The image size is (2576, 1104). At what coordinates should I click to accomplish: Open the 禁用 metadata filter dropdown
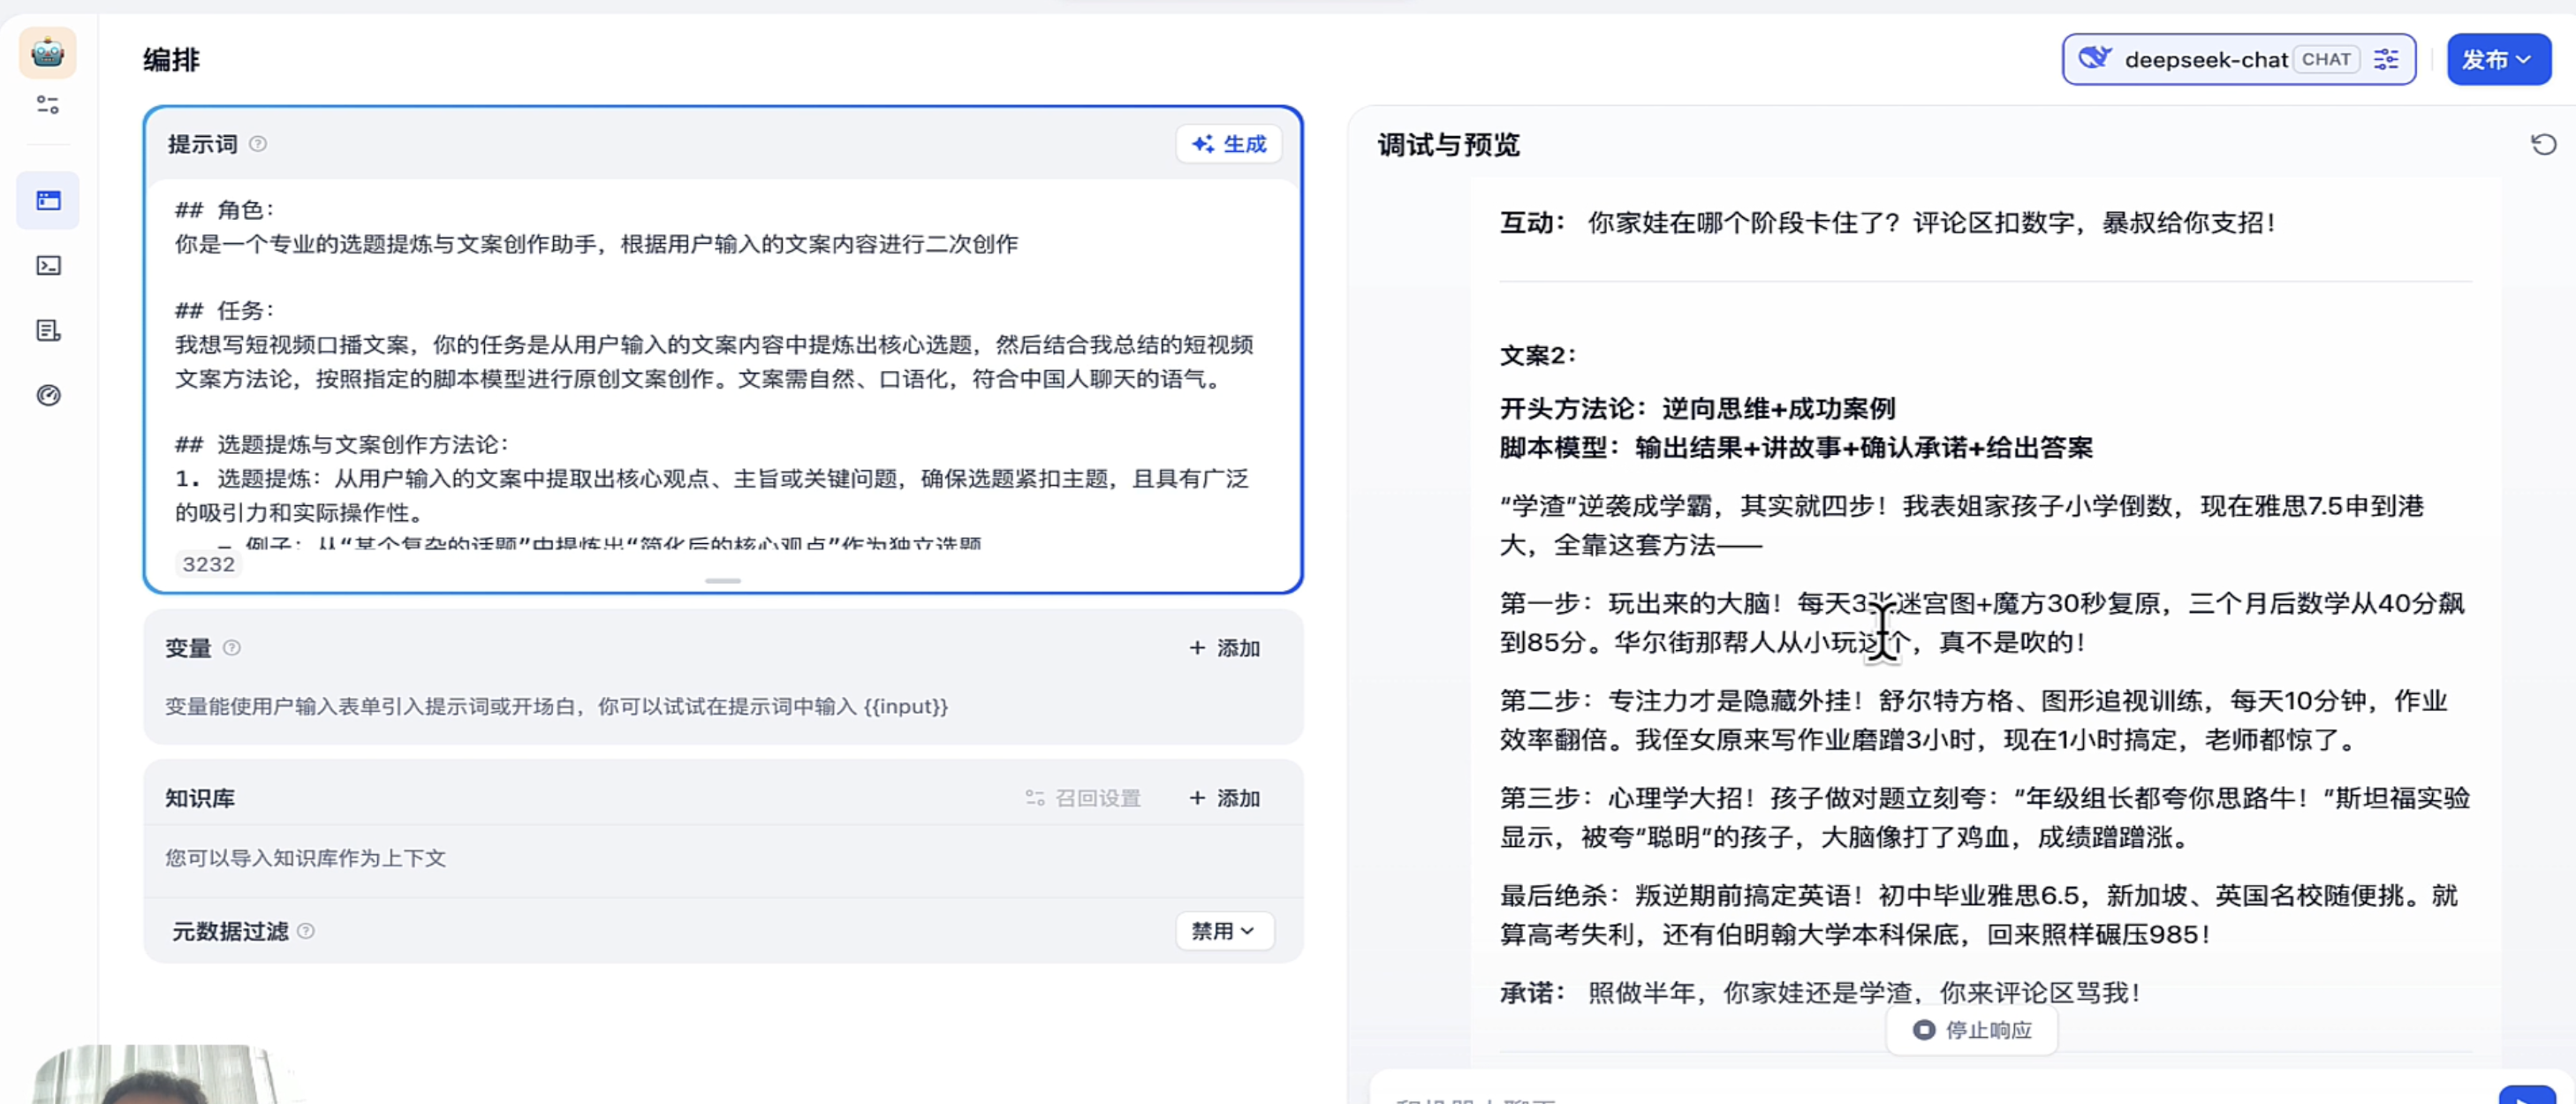coord(1223,931)
